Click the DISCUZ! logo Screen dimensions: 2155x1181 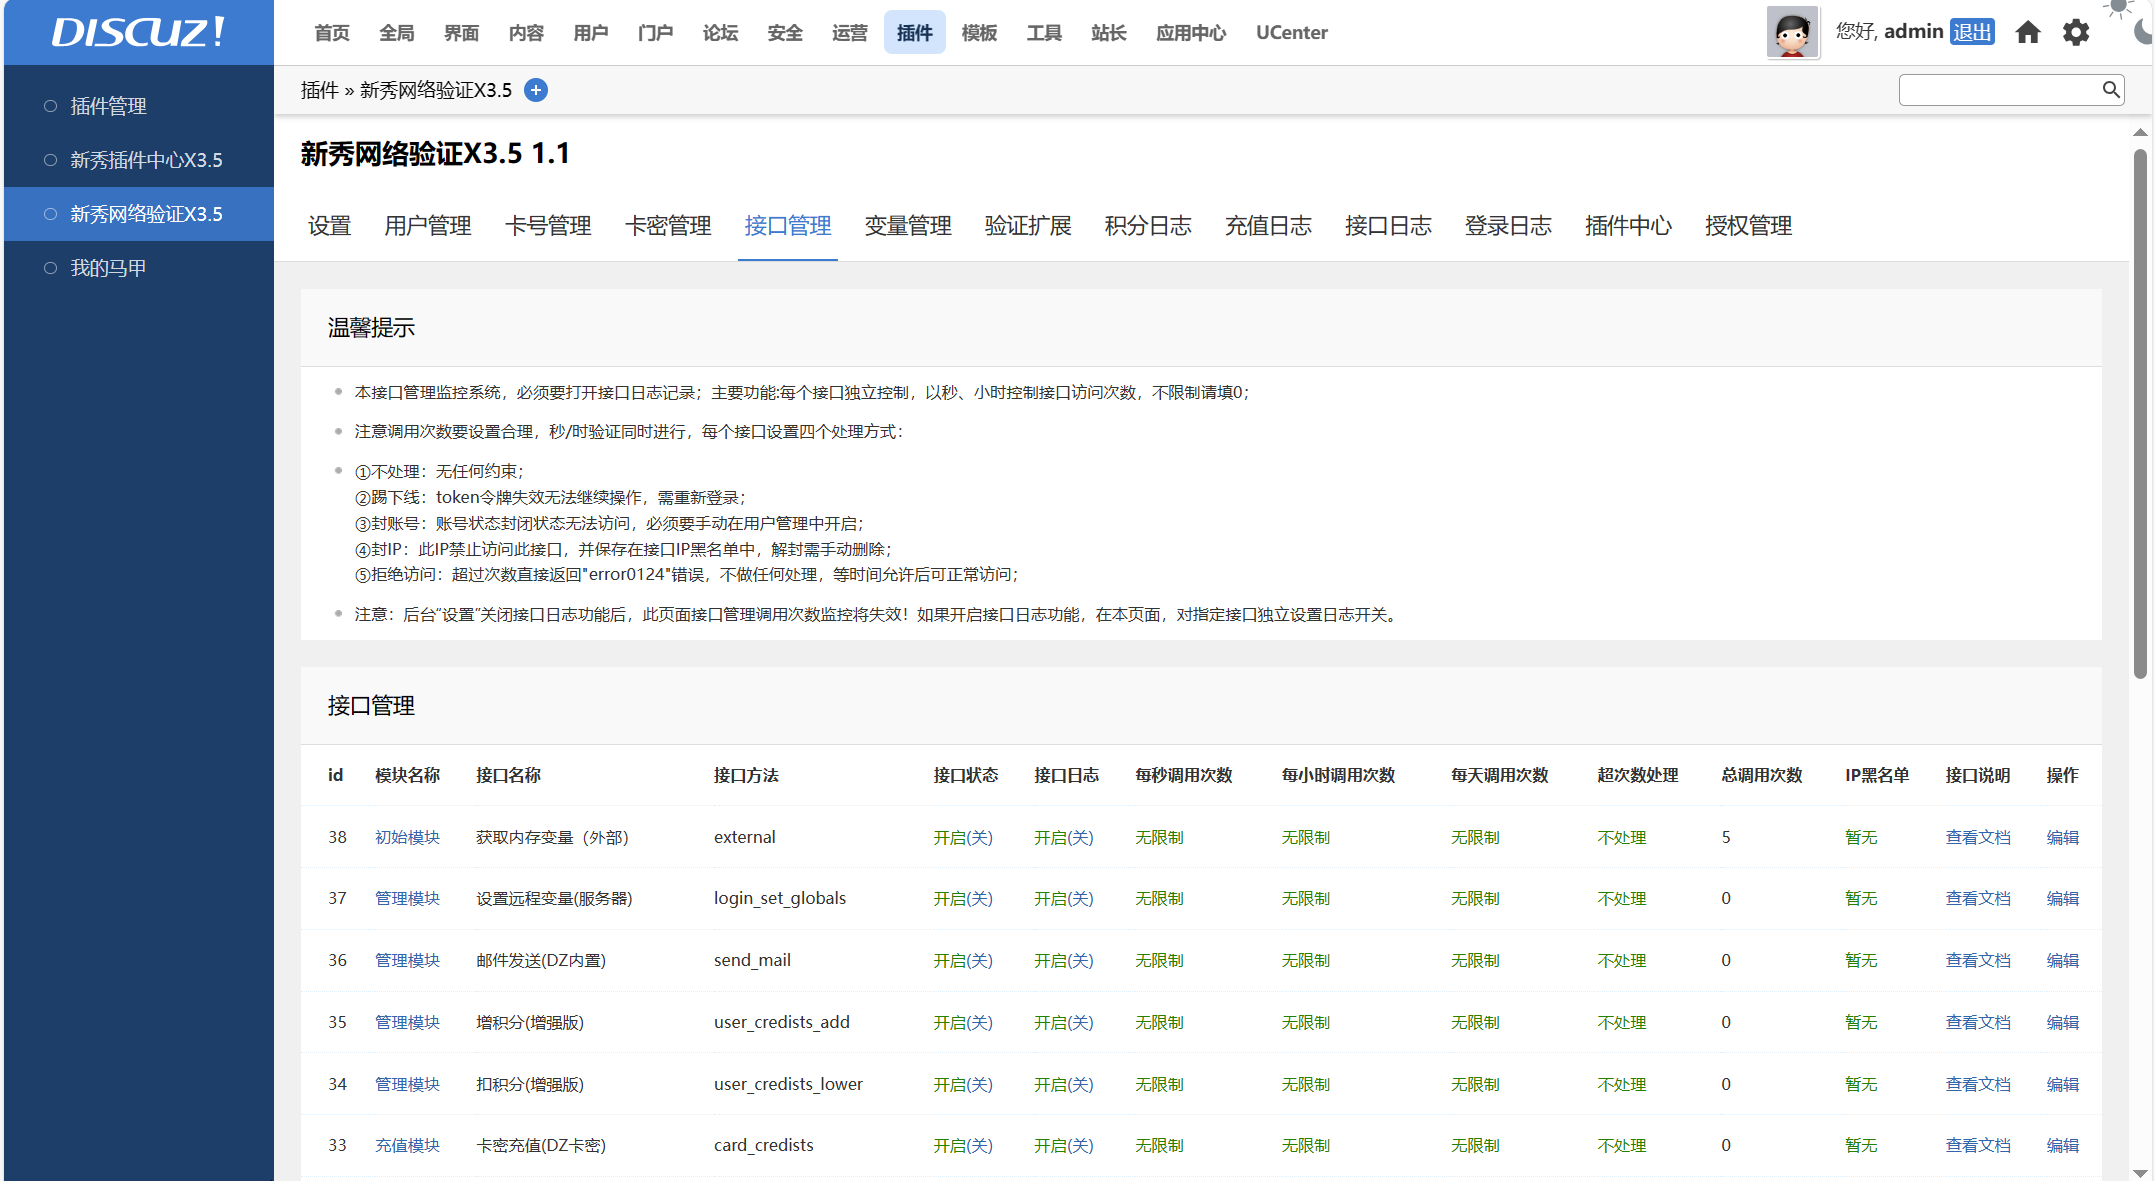click(139, 32)
